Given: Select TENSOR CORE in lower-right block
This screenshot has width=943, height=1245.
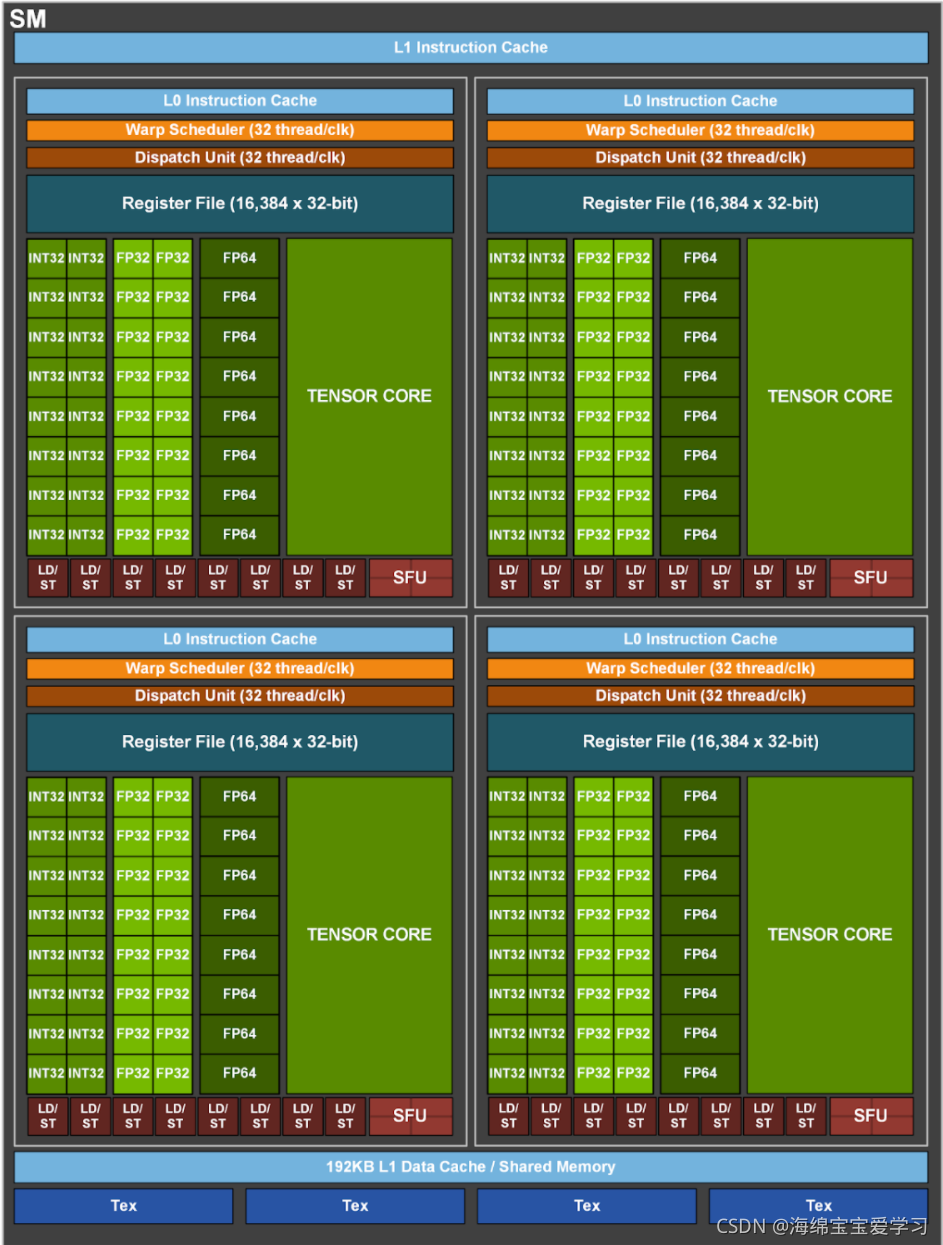Looking at the screenshot, I should point(830,935).
